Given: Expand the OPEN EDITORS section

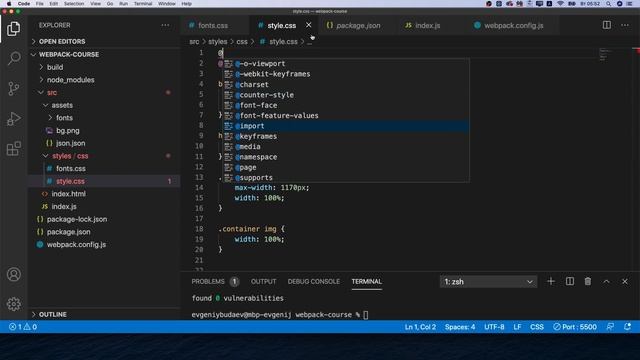Looking at the screenshot, I should pyautogui.click(x=104, y=42).
